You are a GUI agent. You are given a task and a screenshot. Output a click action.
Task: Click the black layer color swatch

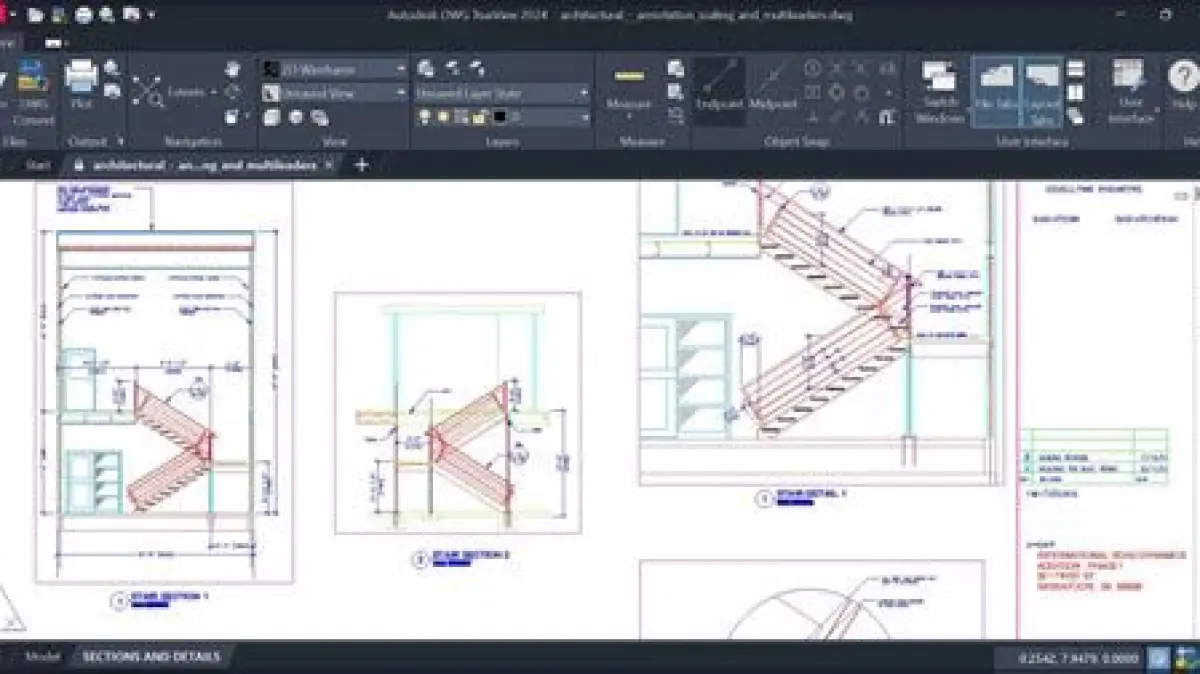point(499,117)
